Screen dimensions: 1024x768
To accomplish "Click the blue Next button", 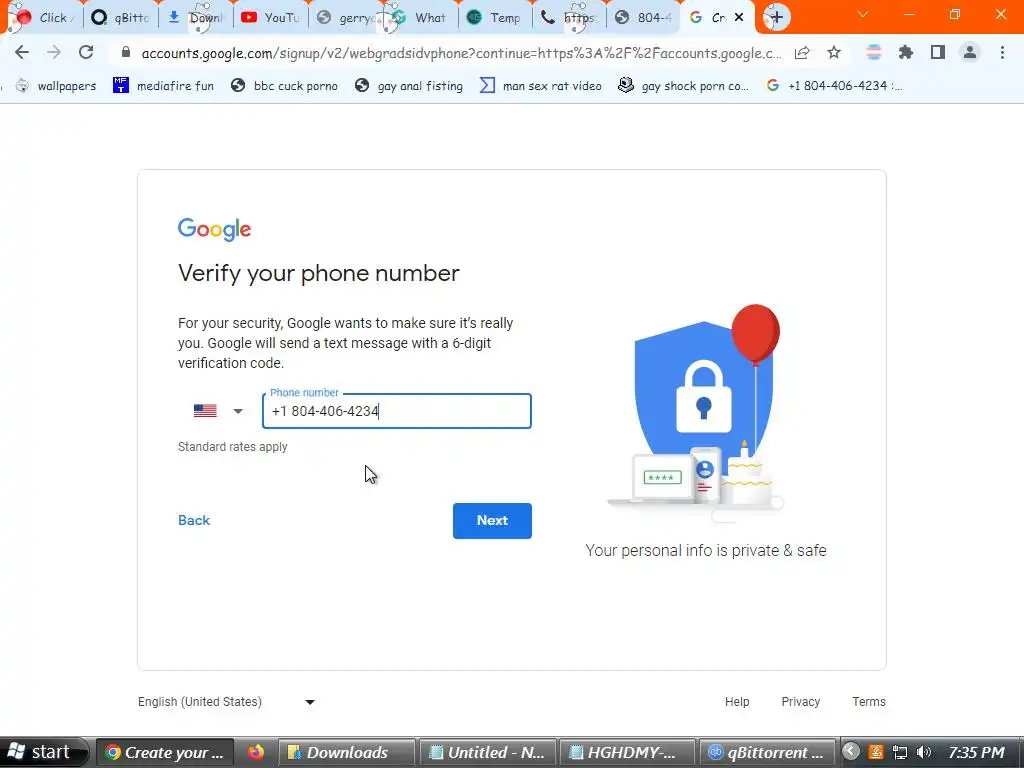I will [492, 520].
